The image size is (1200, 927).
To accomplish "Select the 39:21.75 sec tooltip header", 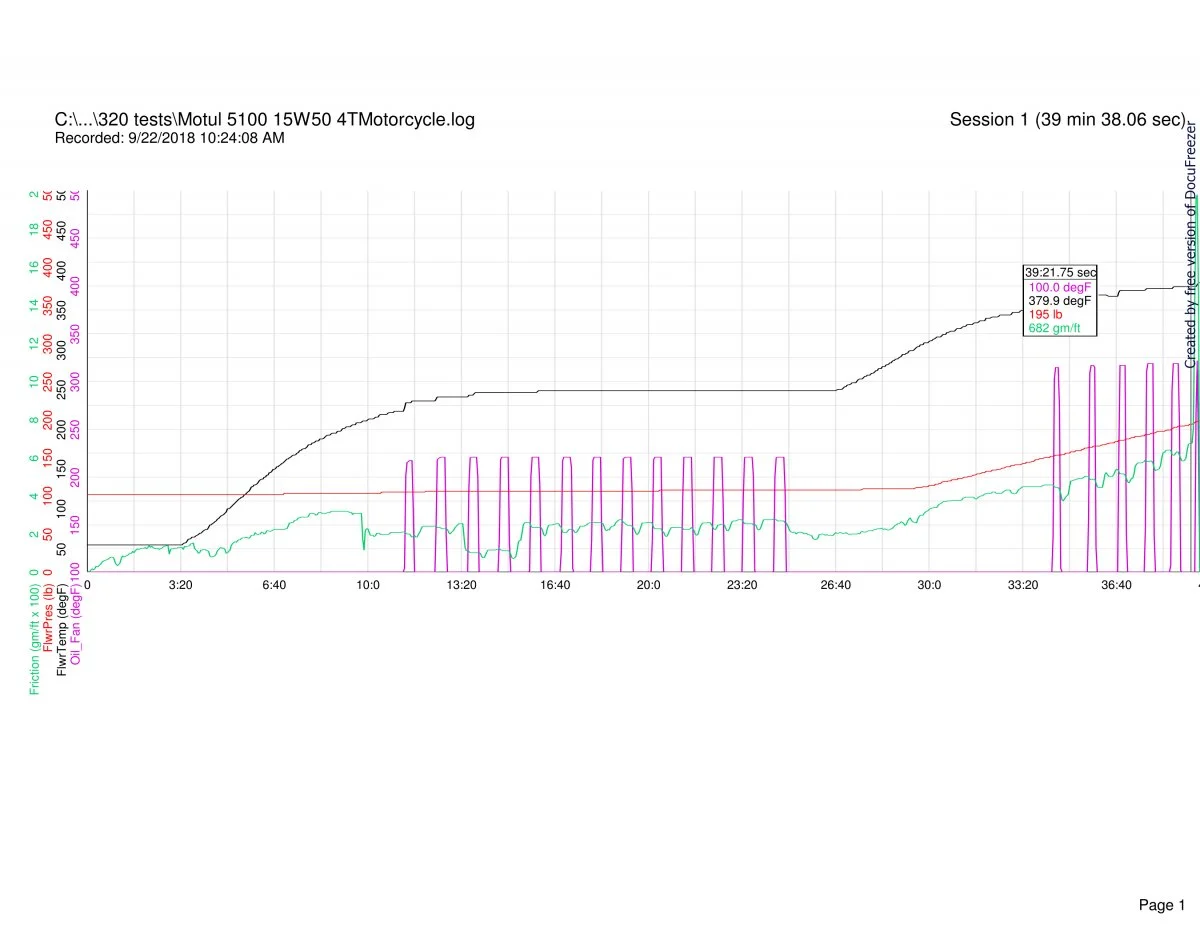I will click(1060, 272).
